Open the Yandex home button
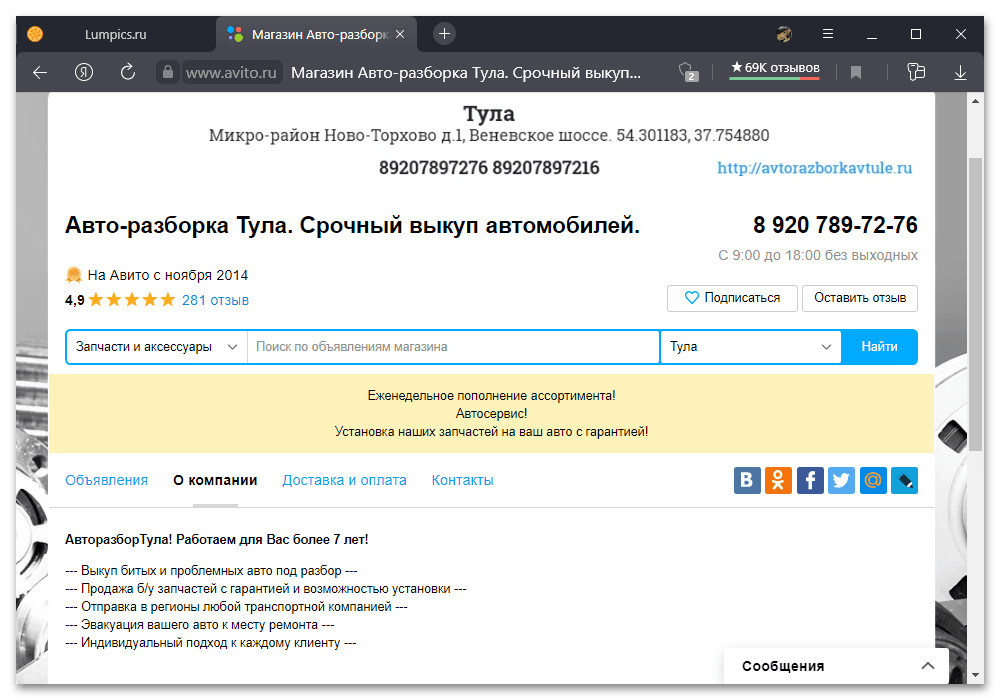The image size is (1000, 700). [x=84, y=72]
